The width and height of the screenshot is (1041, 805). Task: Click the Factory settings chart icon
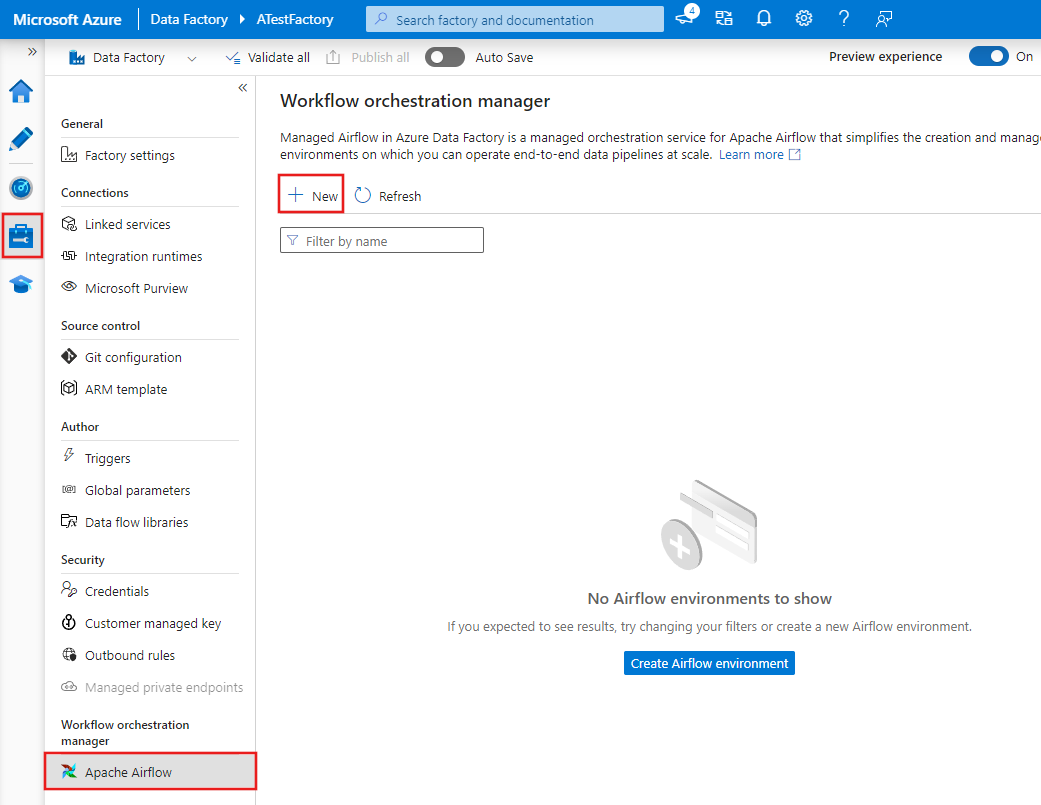click(x=69, y=155)
